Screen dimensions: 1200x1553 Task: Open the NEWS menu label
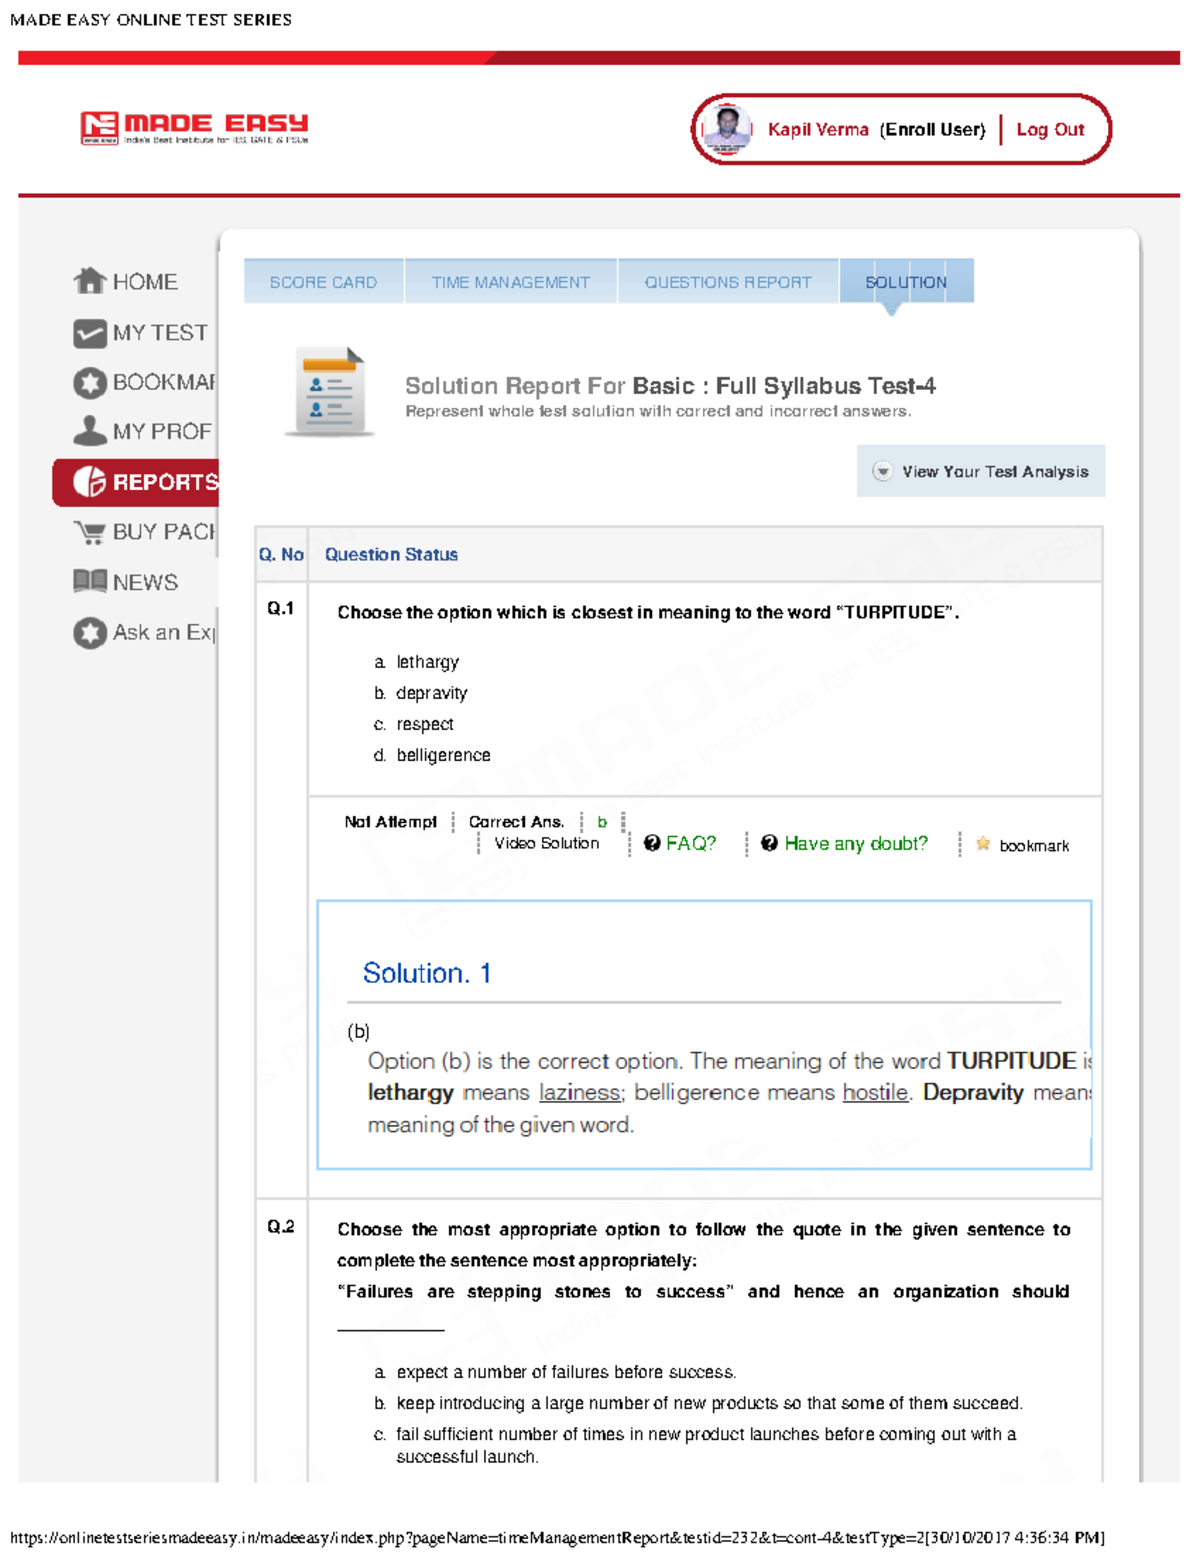[x=145, y=582]
